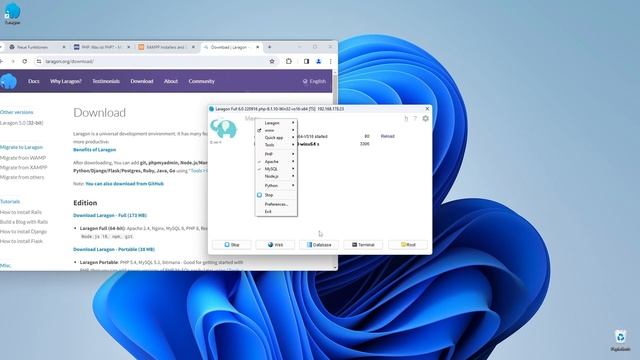Screen dimensions: 640x360
Task: Click the Web button in Laragon
Action: (x=275, y=244)
